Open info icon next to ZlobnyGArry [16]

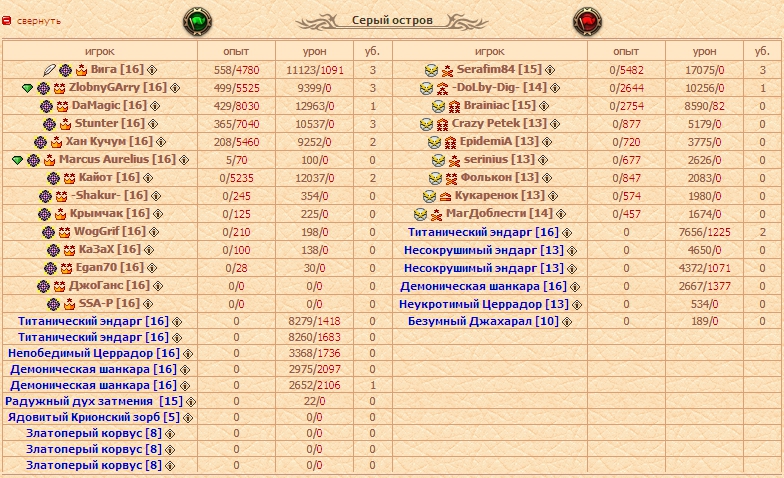point(175,88)
